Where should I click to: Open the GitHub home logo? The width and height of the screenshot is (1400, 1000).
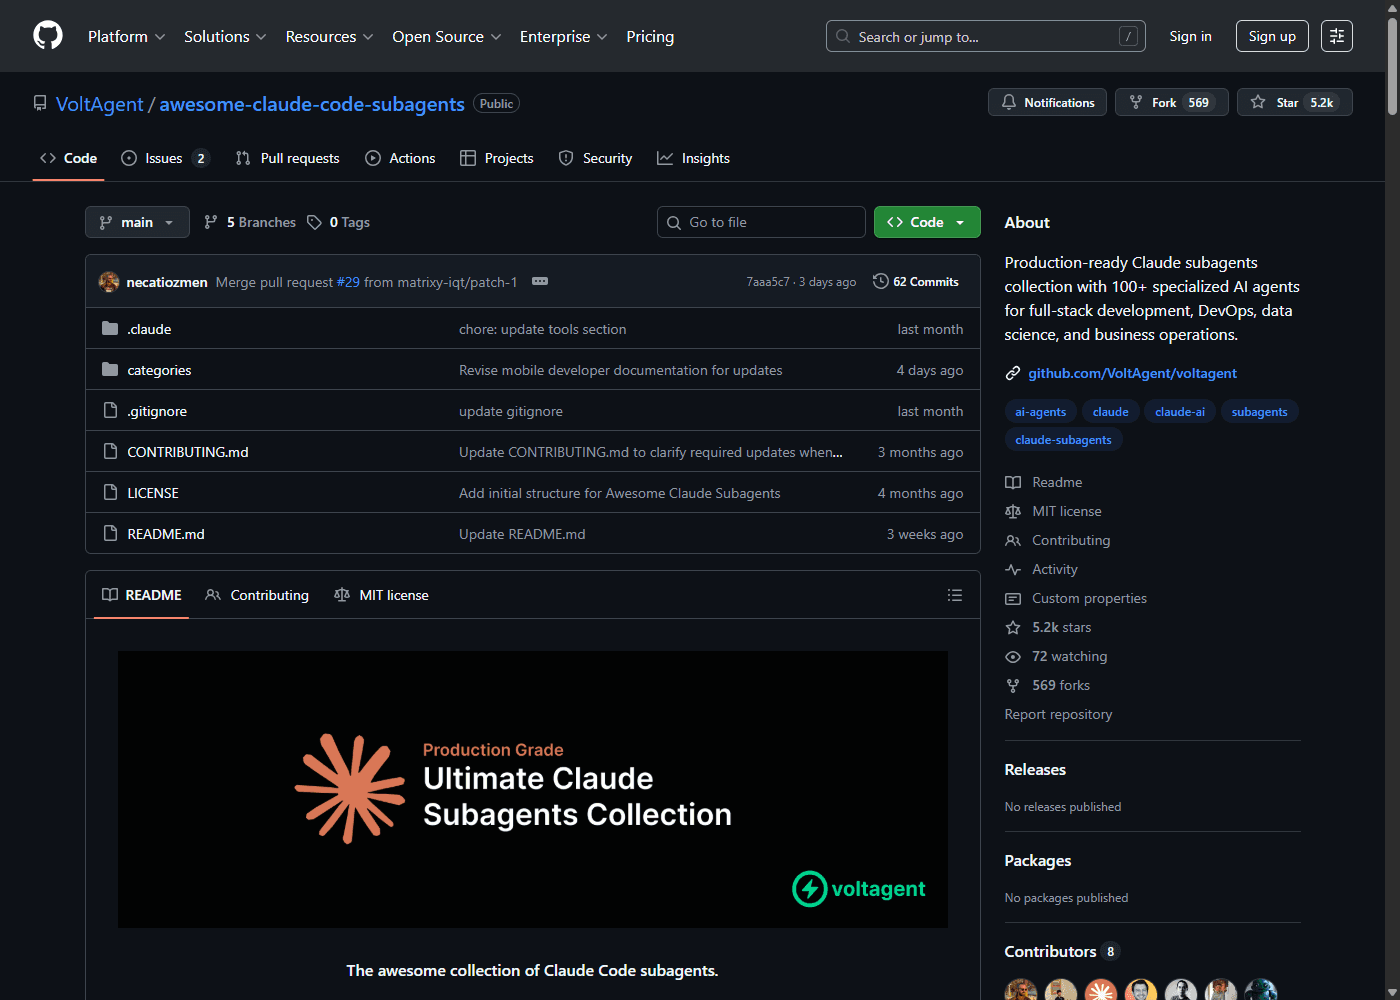48,36
